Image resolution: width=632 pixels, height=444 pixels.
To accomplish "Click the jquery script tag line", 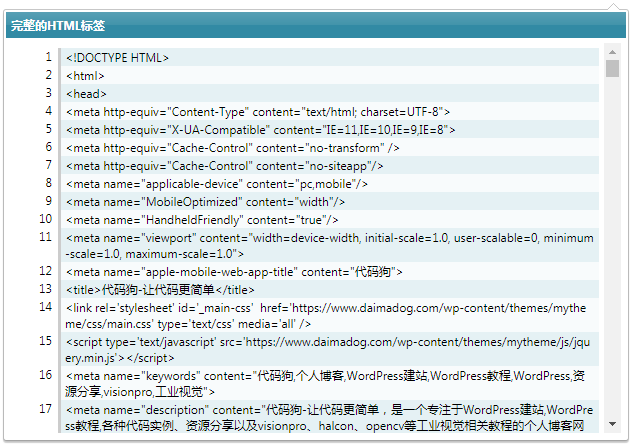I will pos(330,350).
